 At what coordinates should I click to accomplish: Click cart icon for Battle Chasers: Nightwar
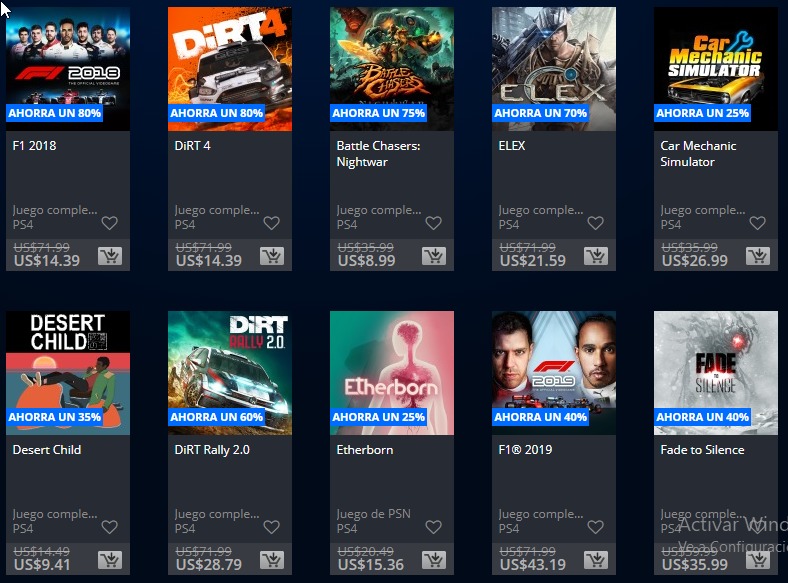coord(434,256)
